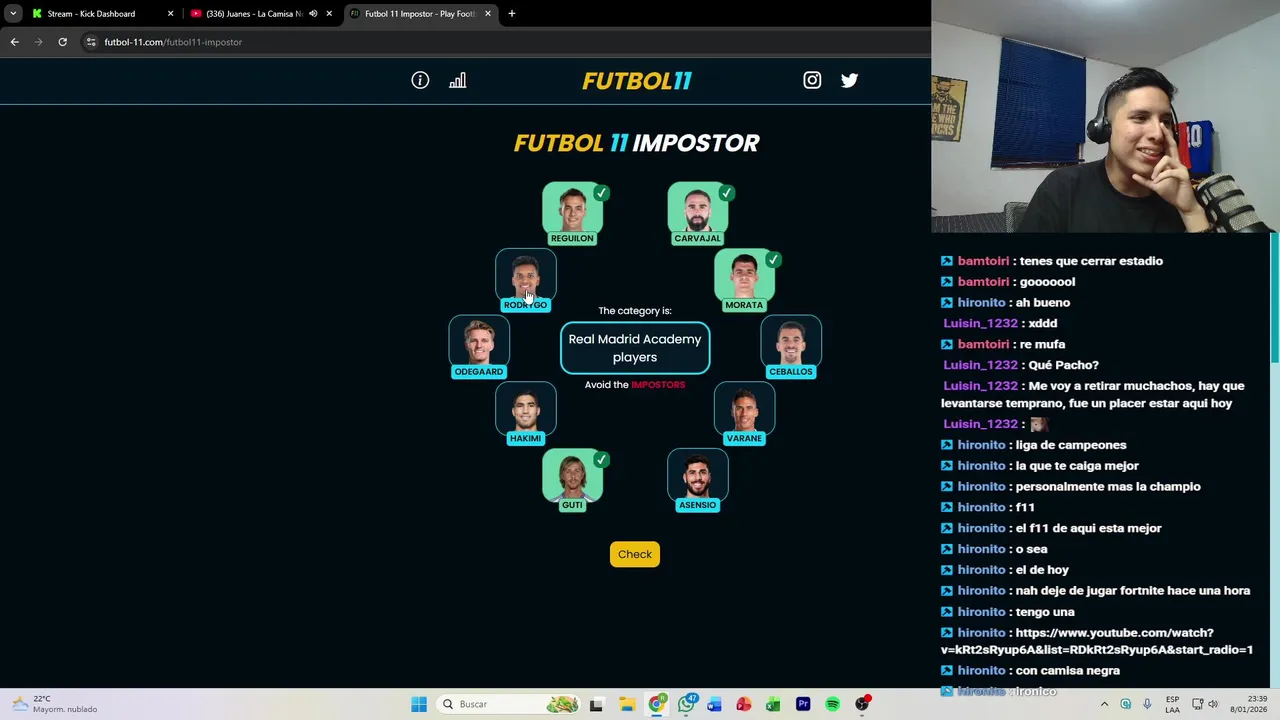
Task: Open Google Chrome from taskbar
Action: [656, 704]
